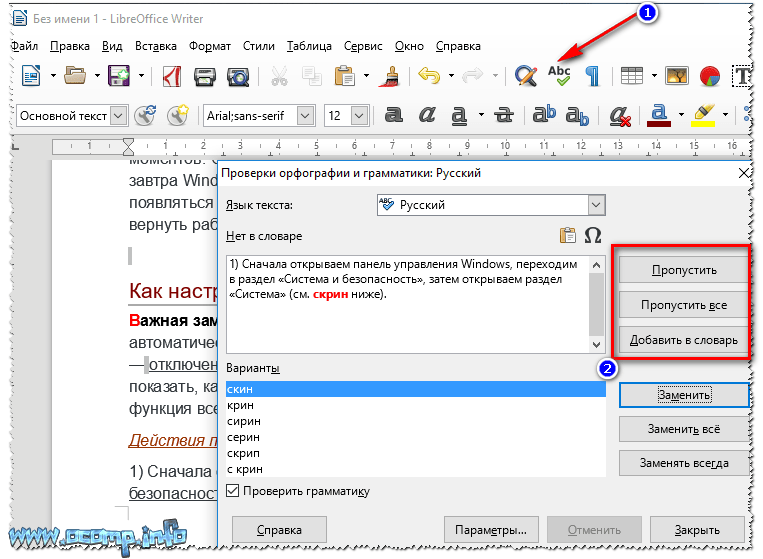Open the Язык текста language dropdown
The image size is (763, 559).
click(596, 205)
